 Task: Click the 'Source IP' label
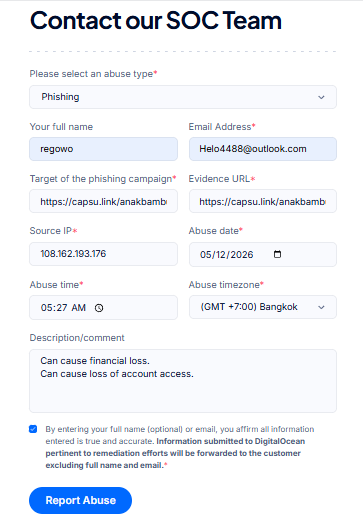click(53, 231)
